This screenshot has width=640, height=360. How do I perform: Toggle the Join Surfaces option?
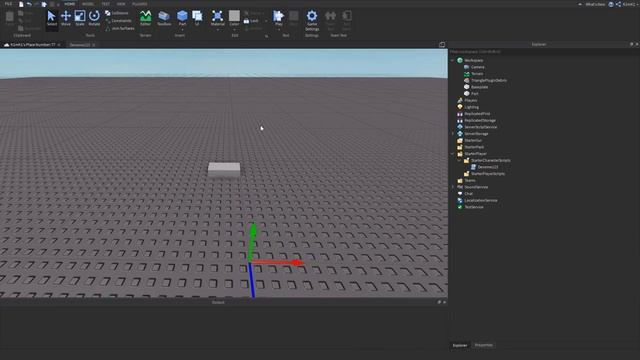pyautogui.click(x=120, y=29)
